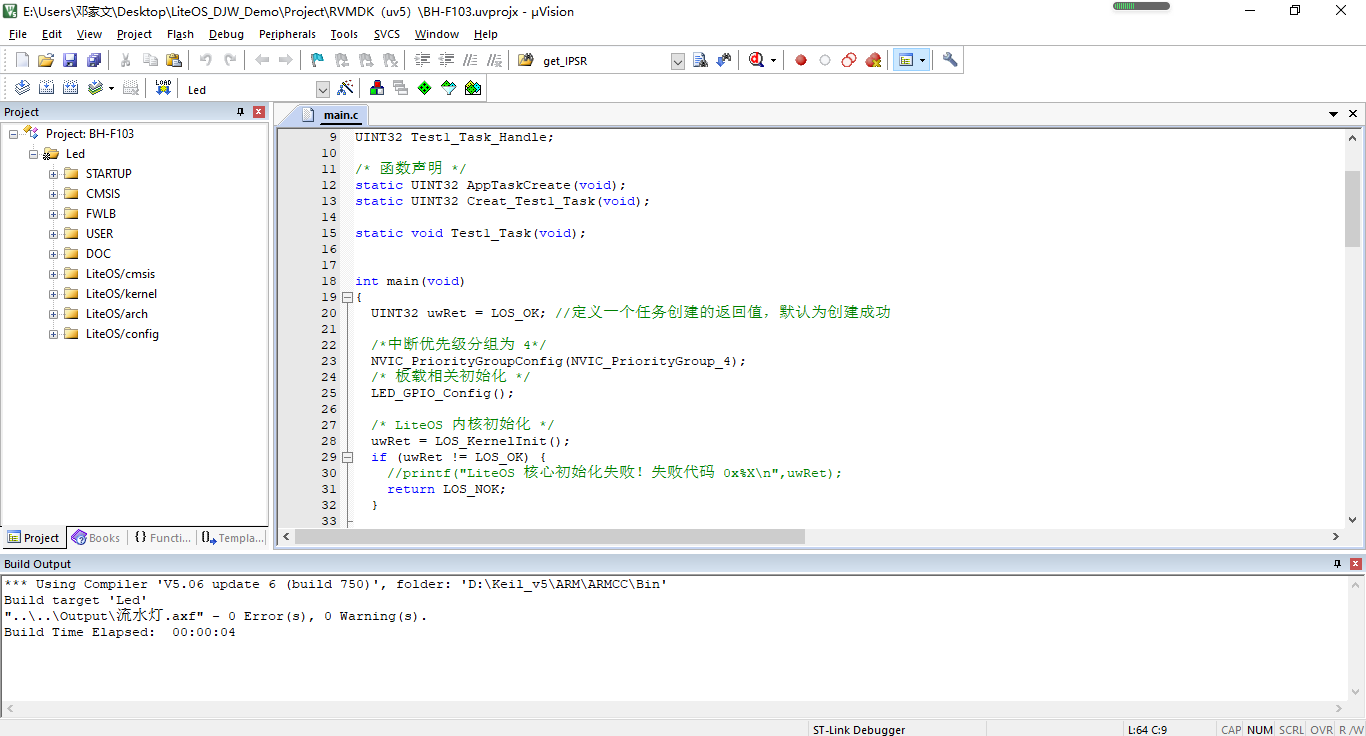Insert breakpoint red circle icon

pos(801,60)
